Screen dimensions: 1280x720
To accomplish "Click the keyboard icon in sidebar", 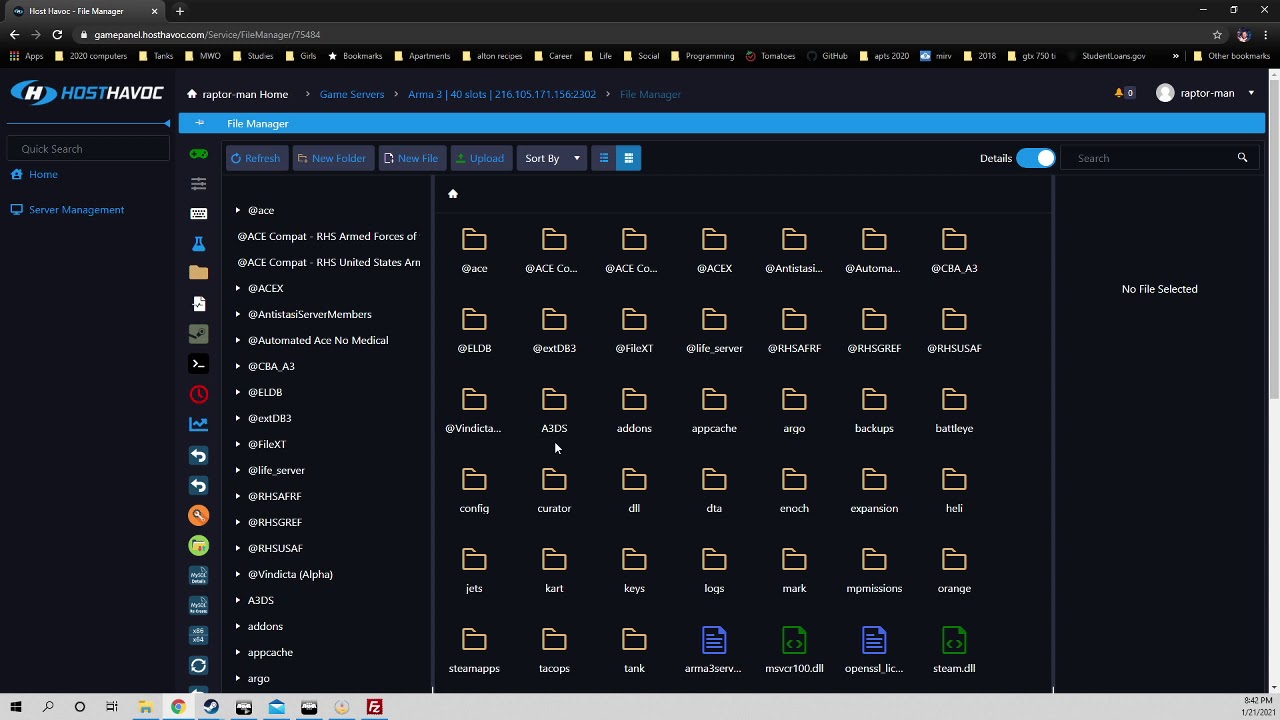I will click(198, 213).
